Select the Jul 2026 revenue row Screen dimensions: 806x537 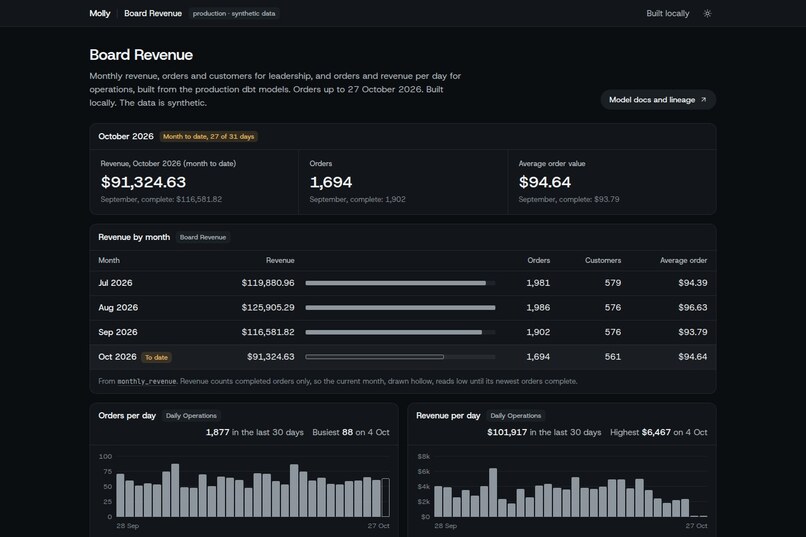pyautogui.click(x=403, y=283)
